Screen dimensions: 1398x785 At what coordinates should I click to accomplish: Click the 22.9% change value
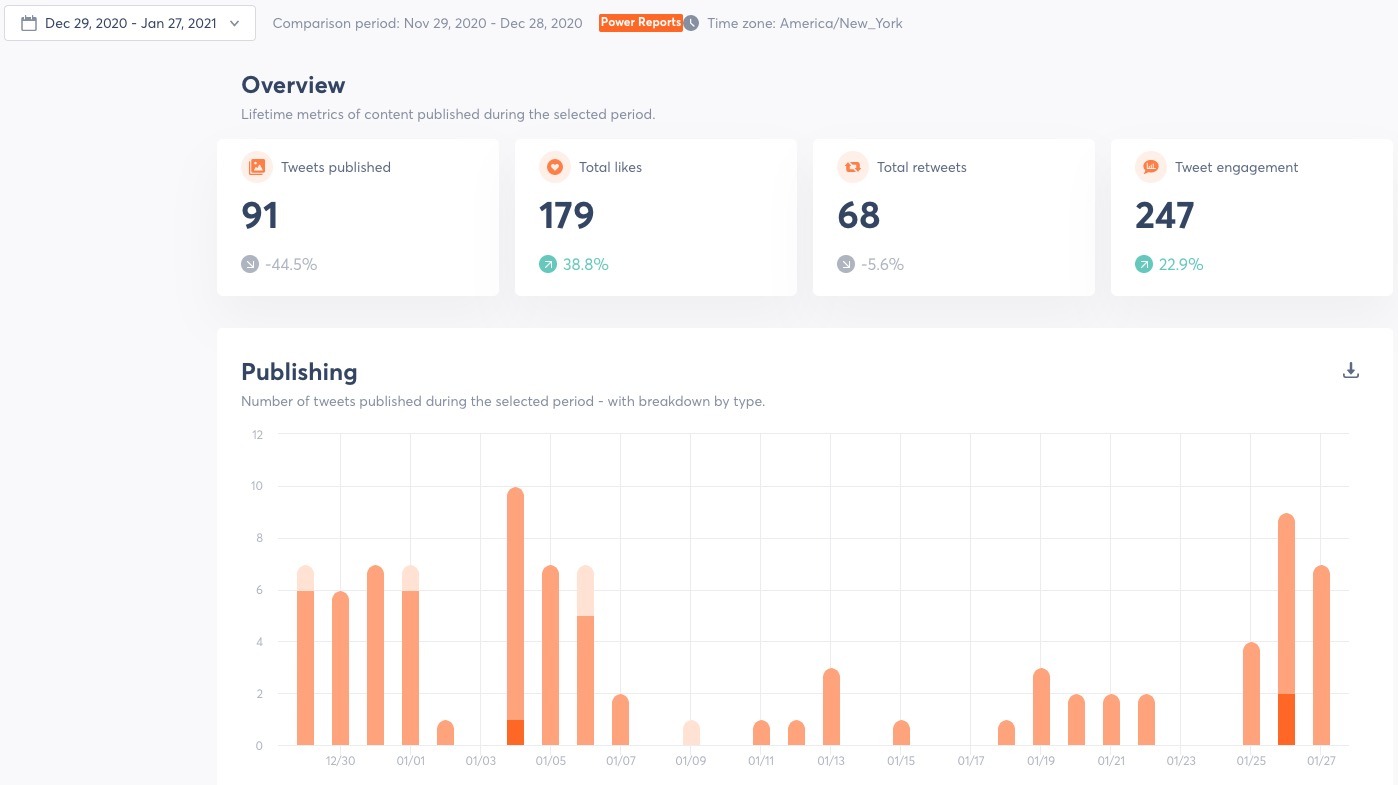coord(1181,265)
